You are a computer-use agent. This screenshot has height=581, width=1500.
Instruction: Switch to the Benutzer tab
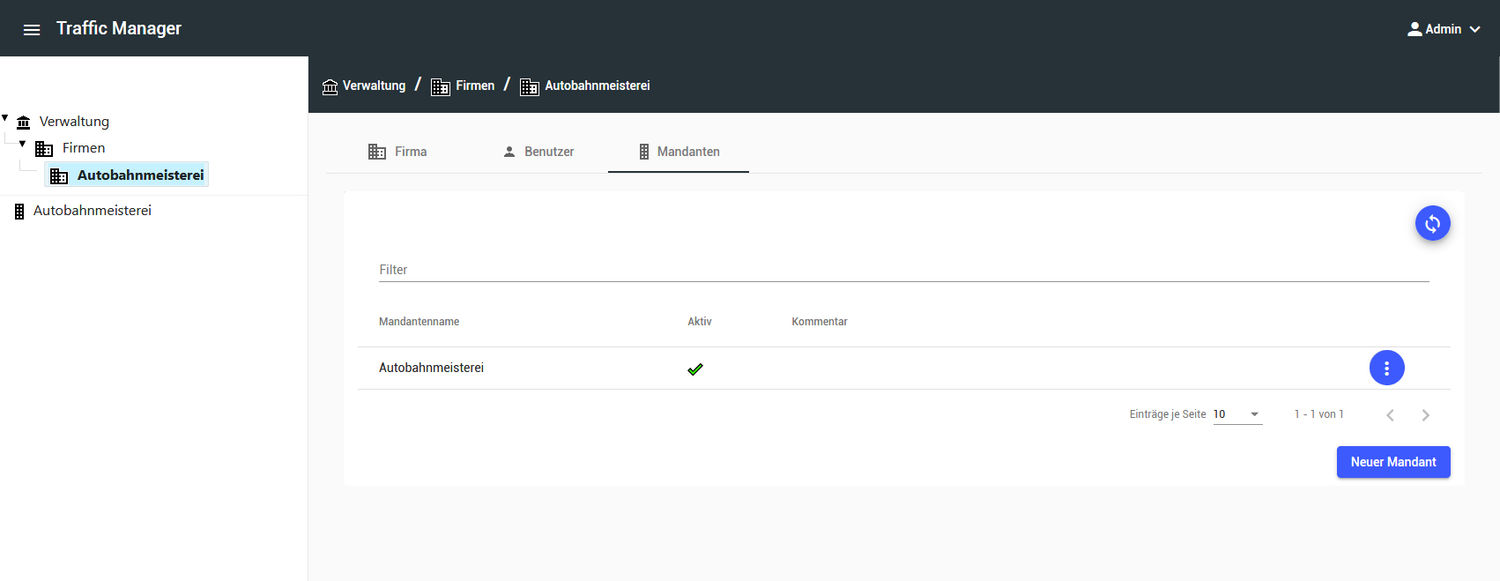pyautogui.click(x=538, y=152)
